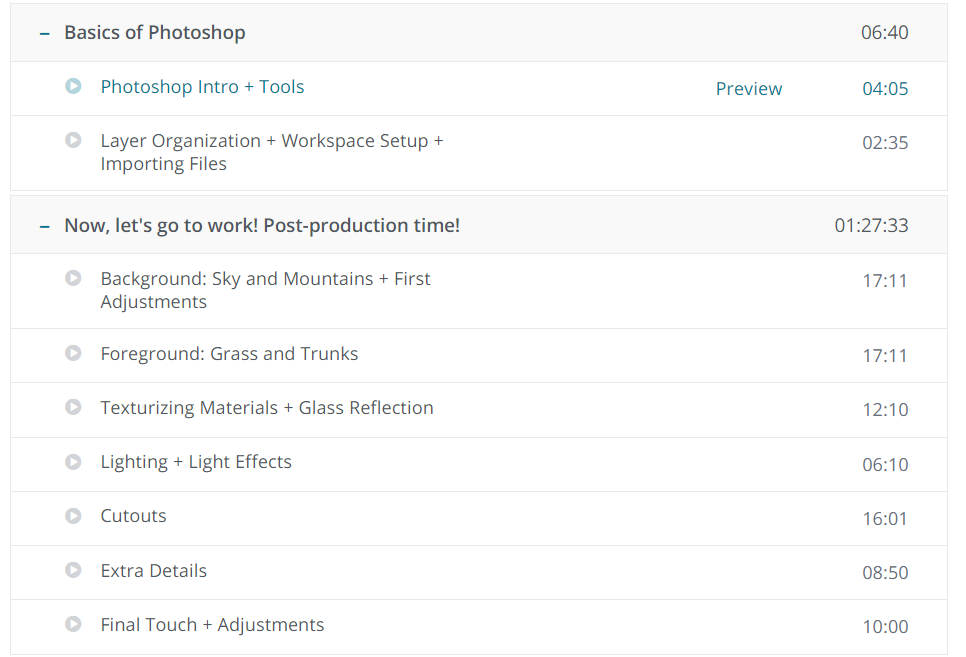Select Texturizing Materials + Glass Reflection title
Image resolution: width=966 pixels, height=657 pixels.
(266, 408)
